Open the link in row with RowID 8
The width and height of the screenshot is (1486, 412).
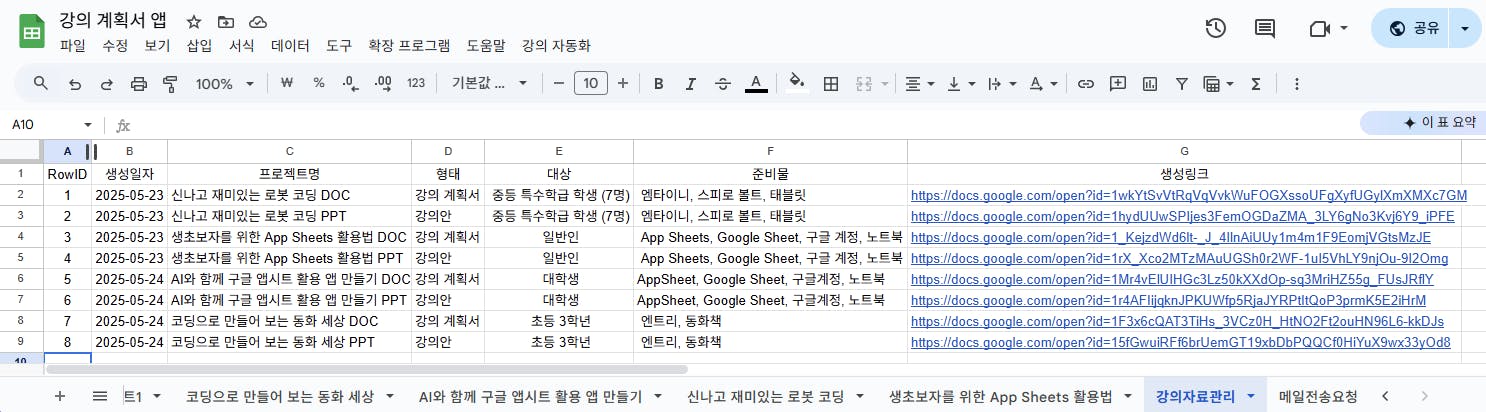click(x=1180, y=342)
